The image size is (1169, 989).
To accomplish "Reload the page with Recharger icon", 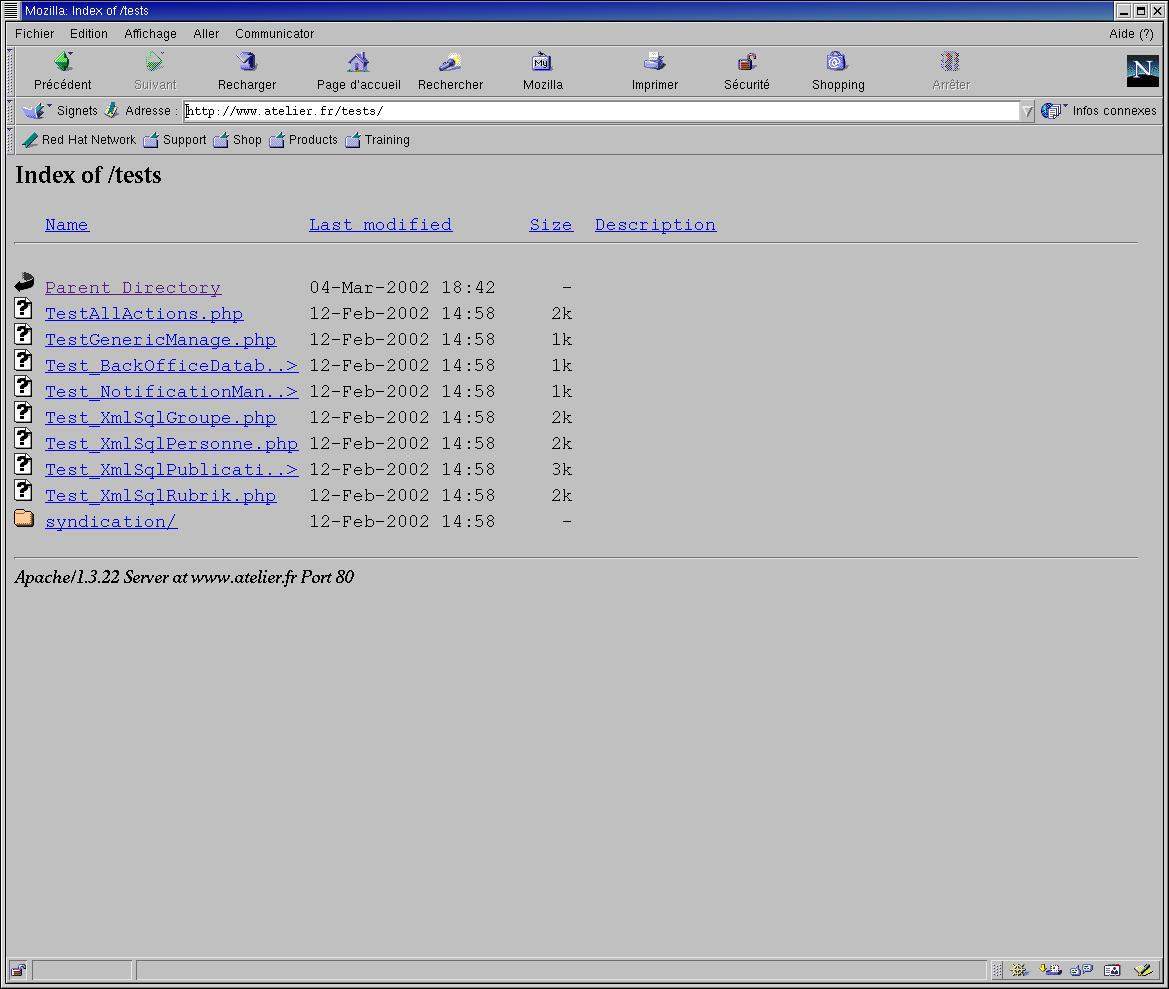I will [x=247, y=63].
